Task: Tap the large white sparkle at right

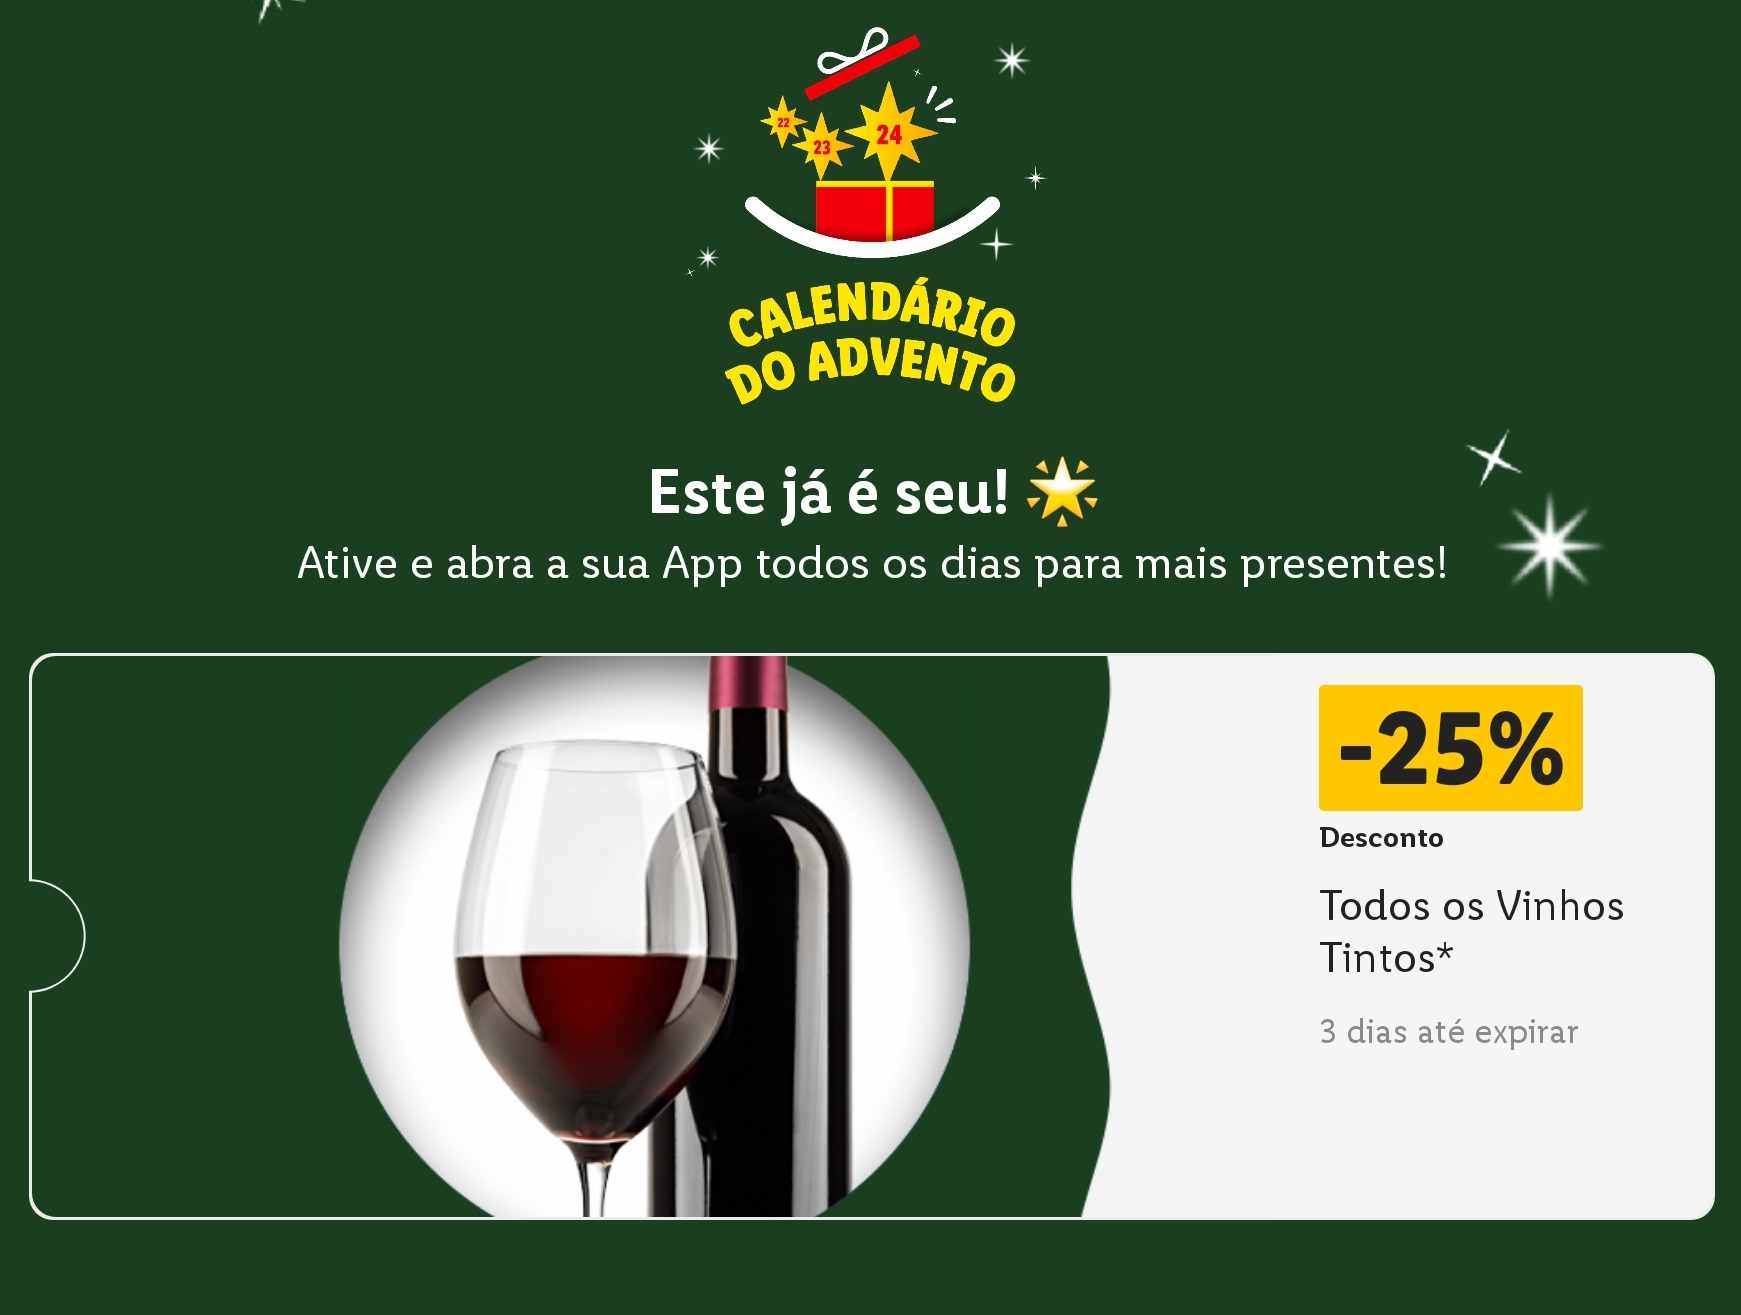Action: pos(1548,546)
